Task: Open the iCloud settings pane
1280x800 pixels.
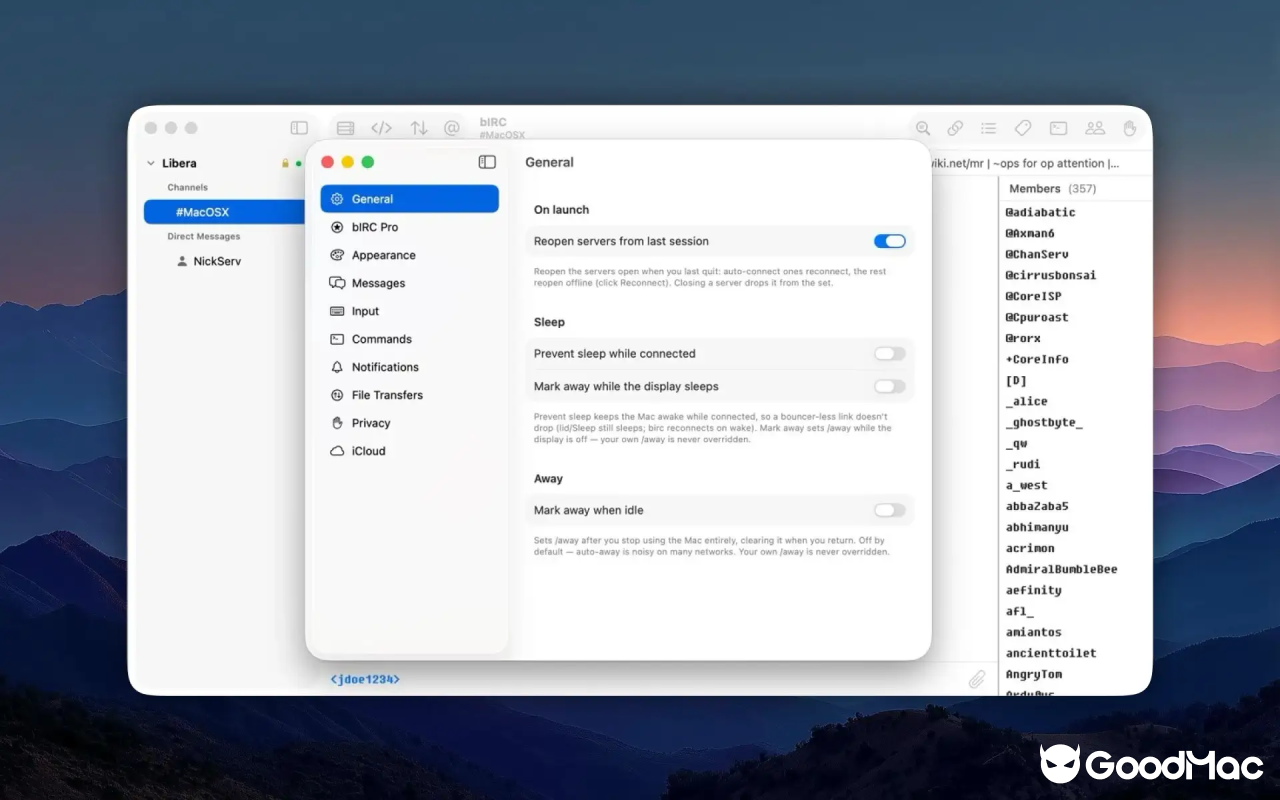Action: tap(410, 451)
